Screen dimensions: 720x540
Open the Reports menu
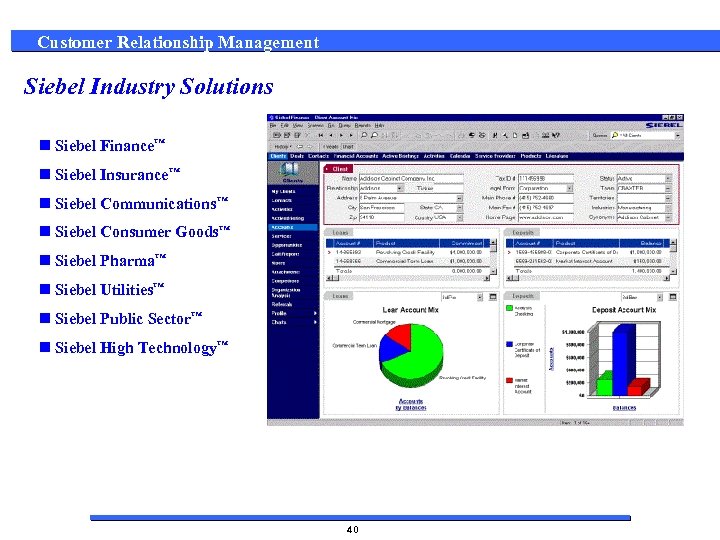[x=362, y=125]
